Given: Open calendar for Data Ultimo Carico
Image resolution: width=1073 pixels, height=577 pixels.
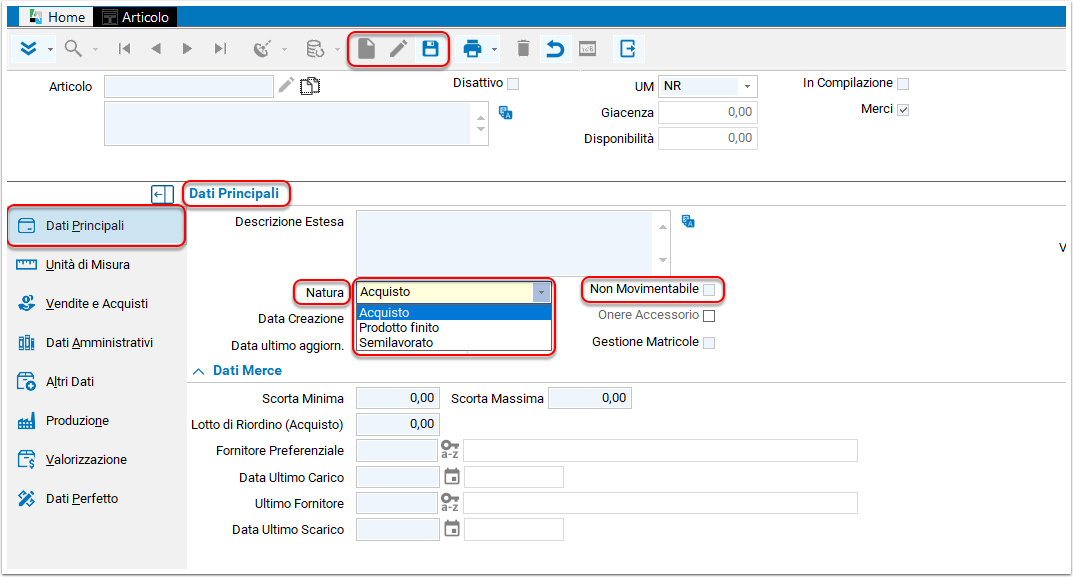Looking at the screenshot, I should click(452, 476).
